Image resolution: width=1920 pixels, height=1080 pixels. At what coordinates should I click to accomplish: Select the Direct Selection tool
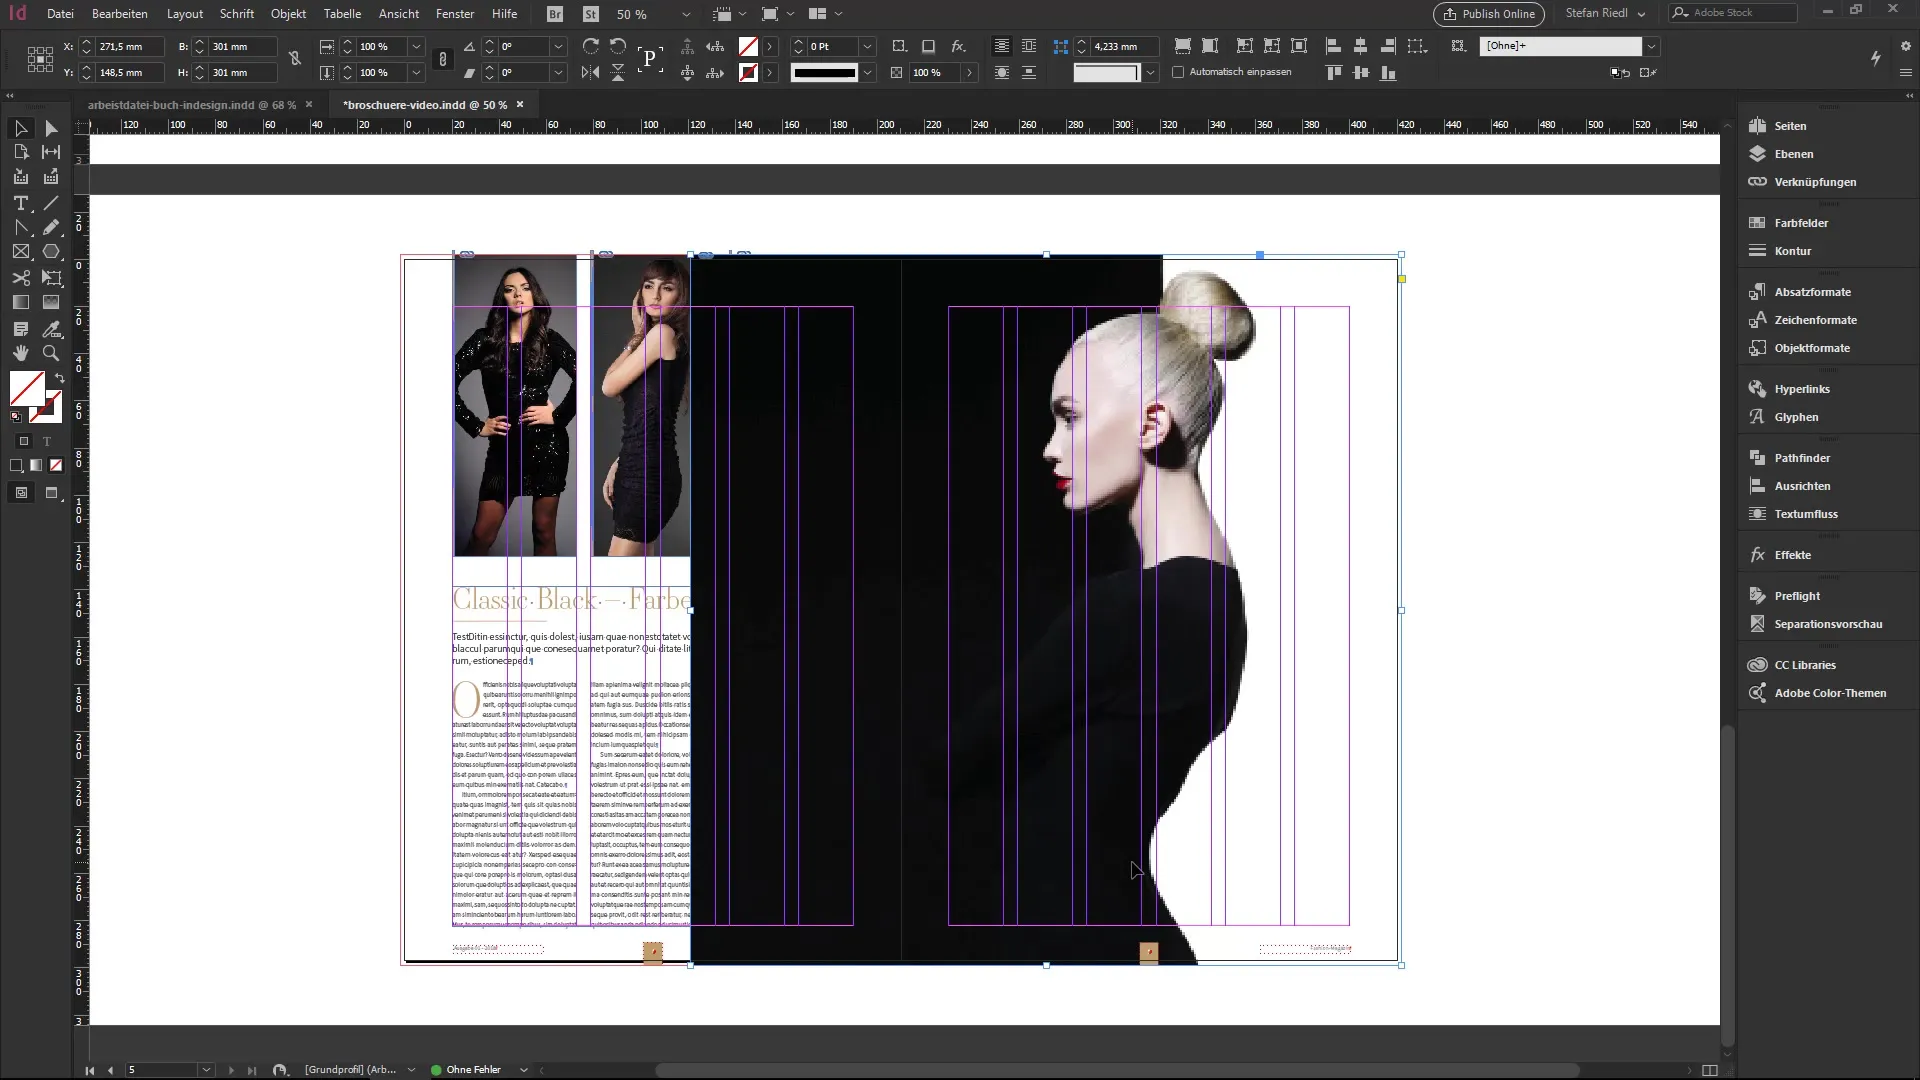coord(51,128)
